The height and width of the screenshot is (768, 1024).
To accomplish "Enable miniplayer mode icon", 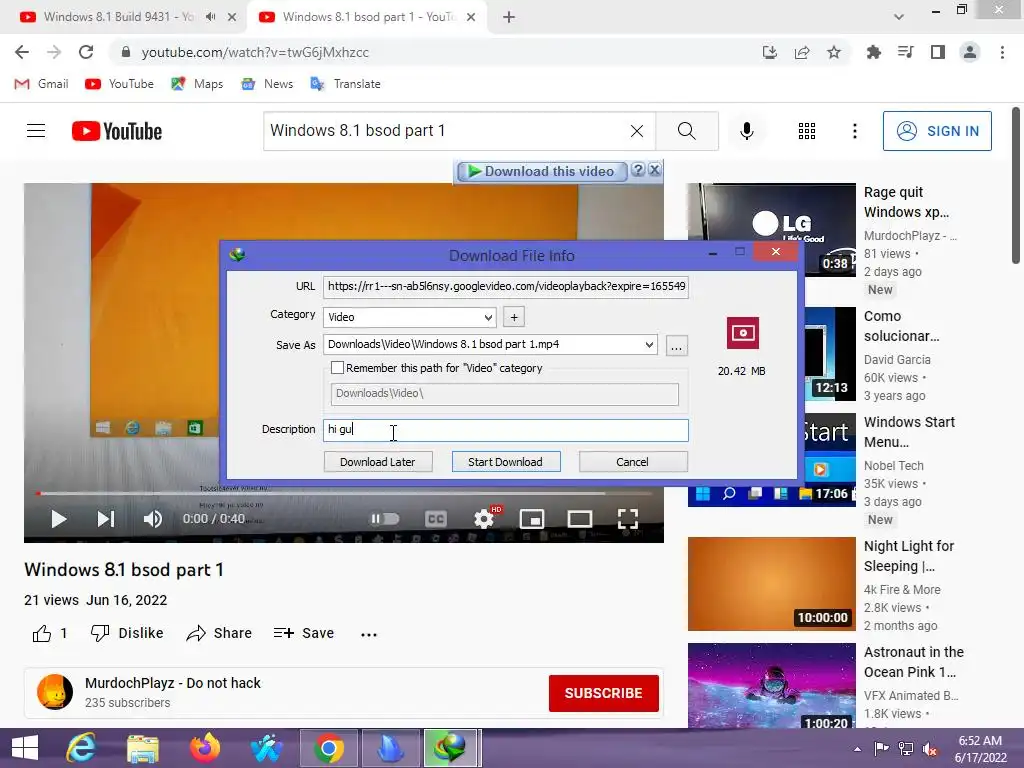I will point(532,519).
